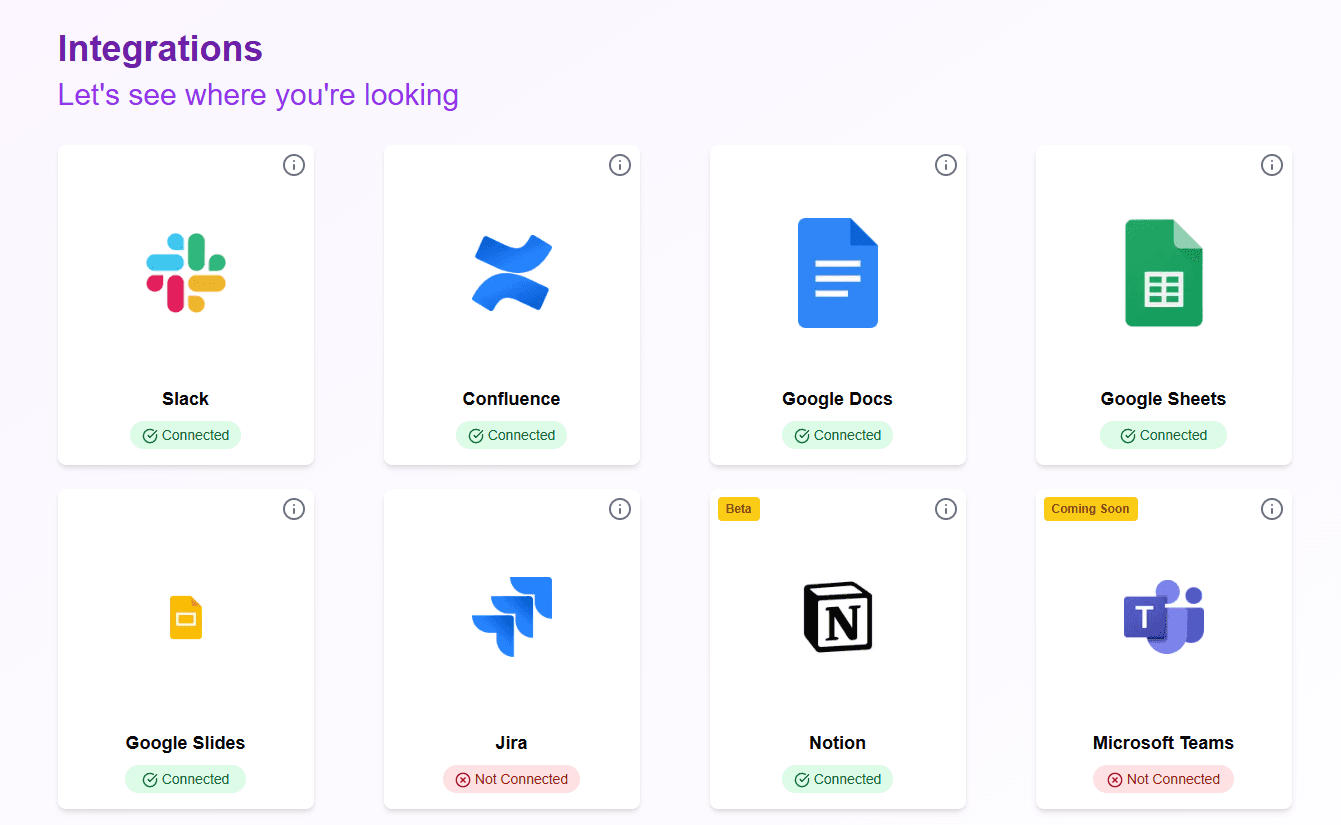Toggle Google Sheets Connected status
1341x825 pixels.
(1163, 435)
